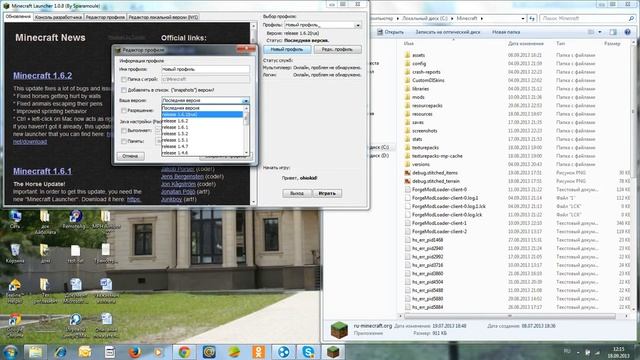Click the 'Новый профиль' button

(x=287, y=49)
